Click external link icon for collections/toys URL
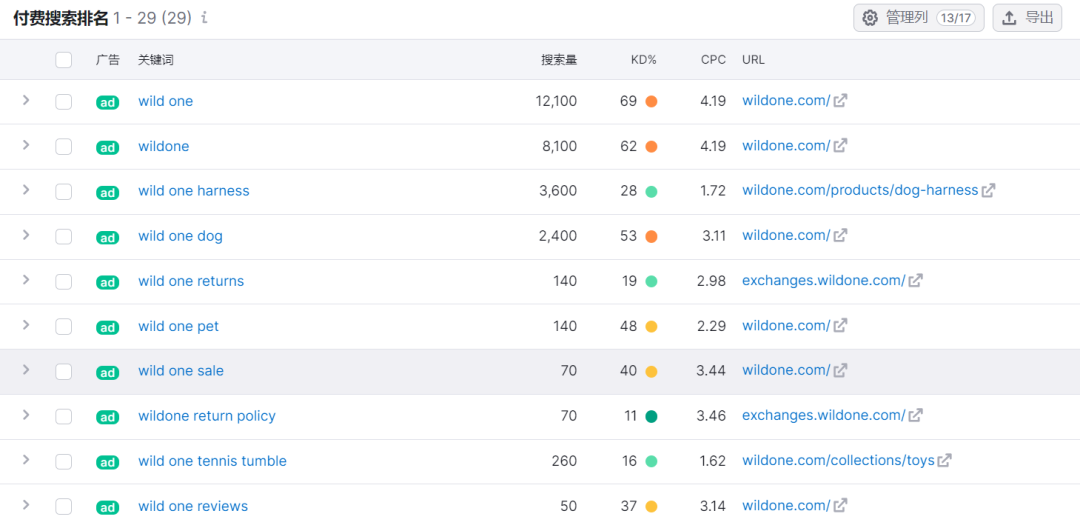The height and width of the screenshot is (528, 1080). click(944, 461)
